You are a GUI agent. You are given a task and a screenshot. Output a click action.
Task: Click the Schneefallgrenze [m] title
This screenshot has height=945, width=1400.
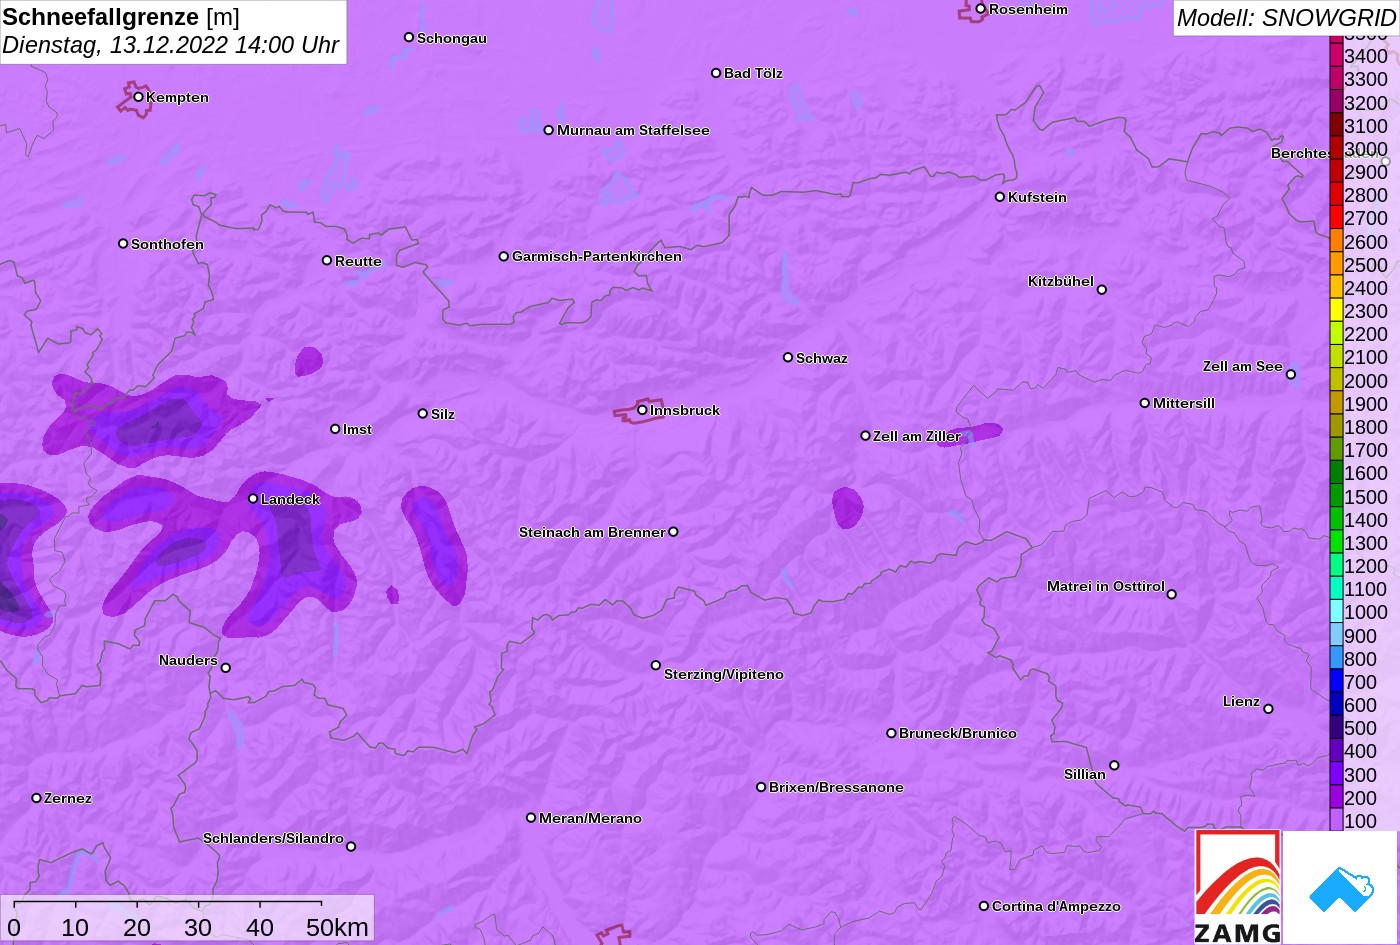pyautogui.click(x=121, y=17)
